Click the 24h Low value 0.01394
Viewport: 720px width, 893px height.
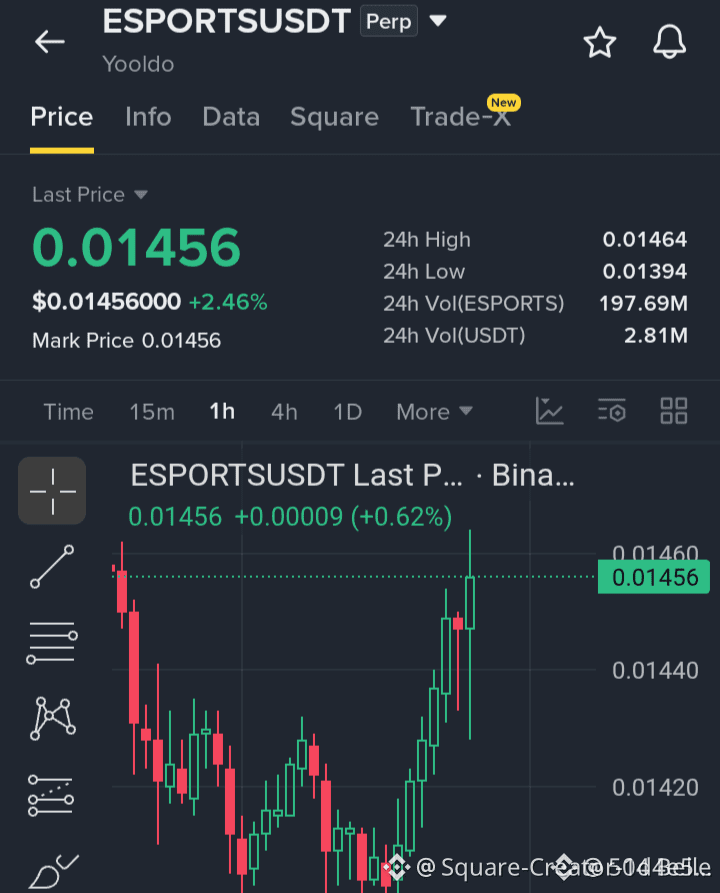[x=645, y=272]
